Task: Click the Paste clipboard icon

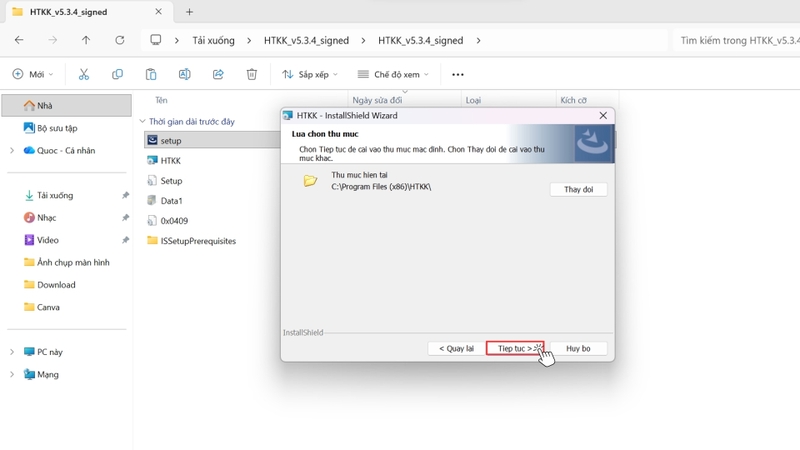Action: tap(151, 74)
